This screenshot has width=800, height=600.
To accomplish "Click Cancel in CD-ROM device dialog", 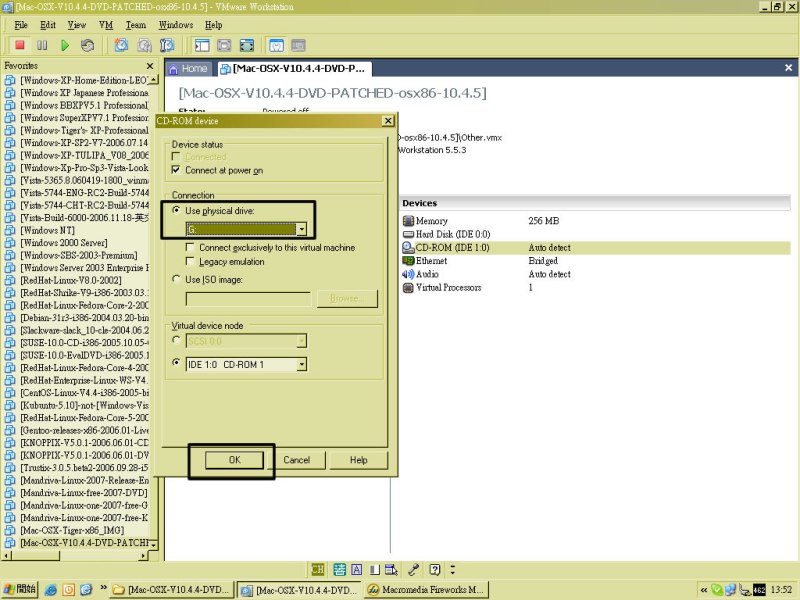I will pos(296,460).
